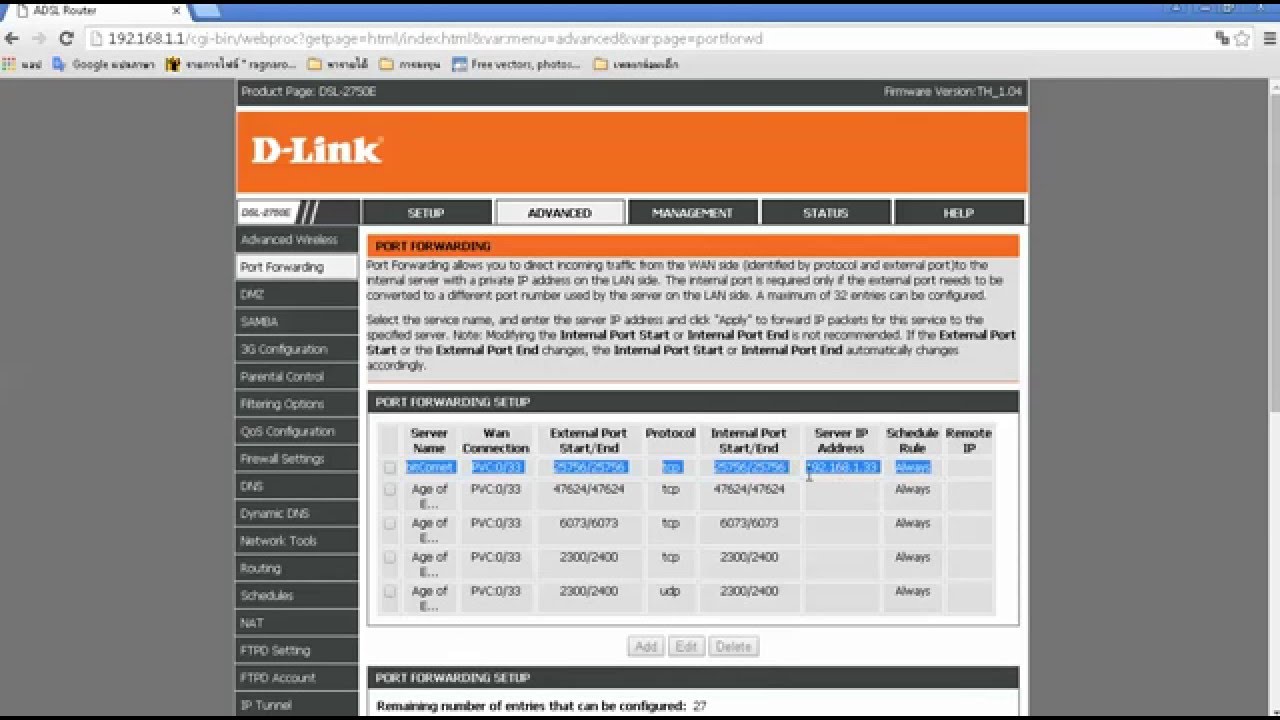Click the Edit button
This screenshot has height=720, width=1280.
[x=686, y=646]
